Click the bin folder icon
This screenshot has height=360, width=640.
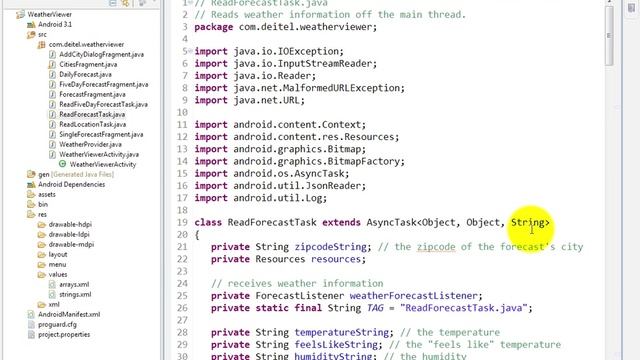(31, 204)
